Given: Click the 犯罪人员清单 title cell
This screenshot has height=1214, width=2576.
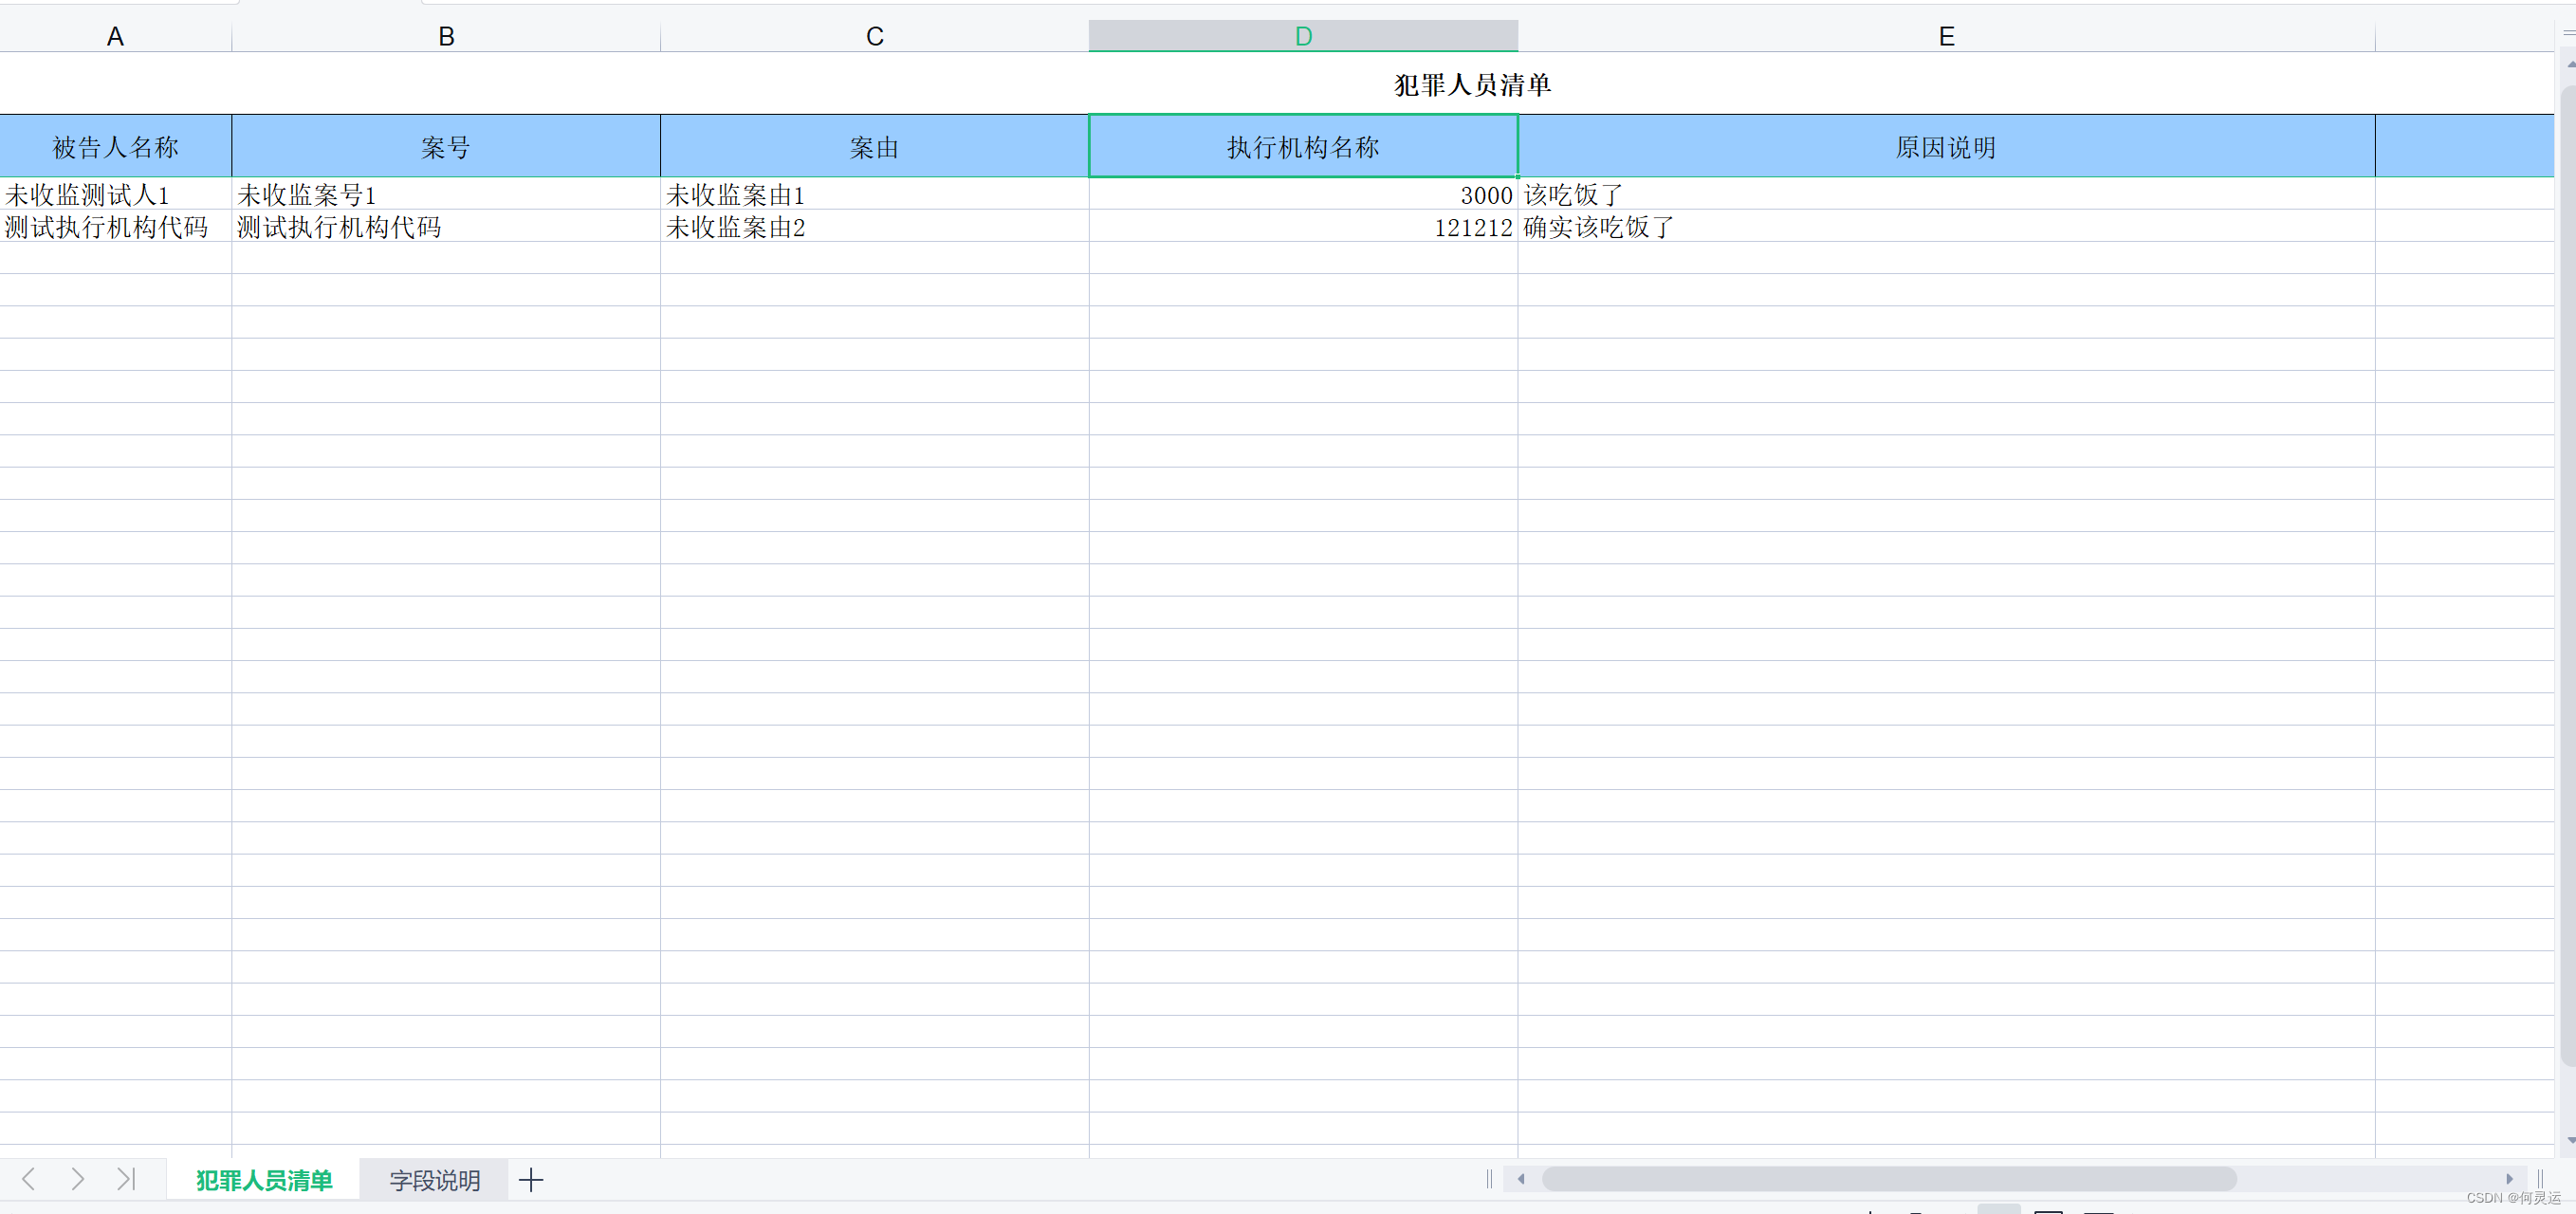Looking at the screenshot, I should coord(1472,85).
